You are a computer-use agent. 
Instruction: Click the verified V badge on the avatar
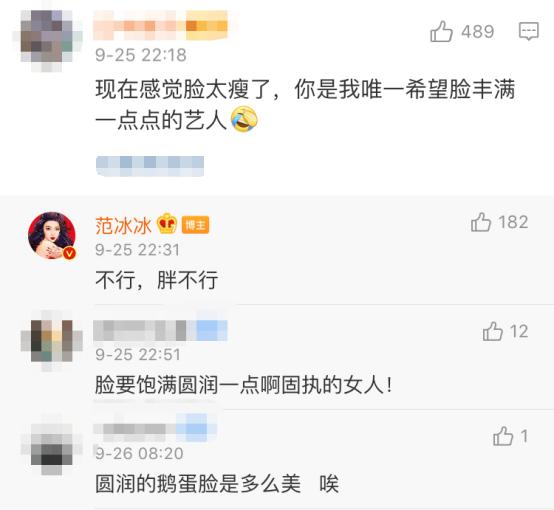pyautogui.click(x=70, y=253)
